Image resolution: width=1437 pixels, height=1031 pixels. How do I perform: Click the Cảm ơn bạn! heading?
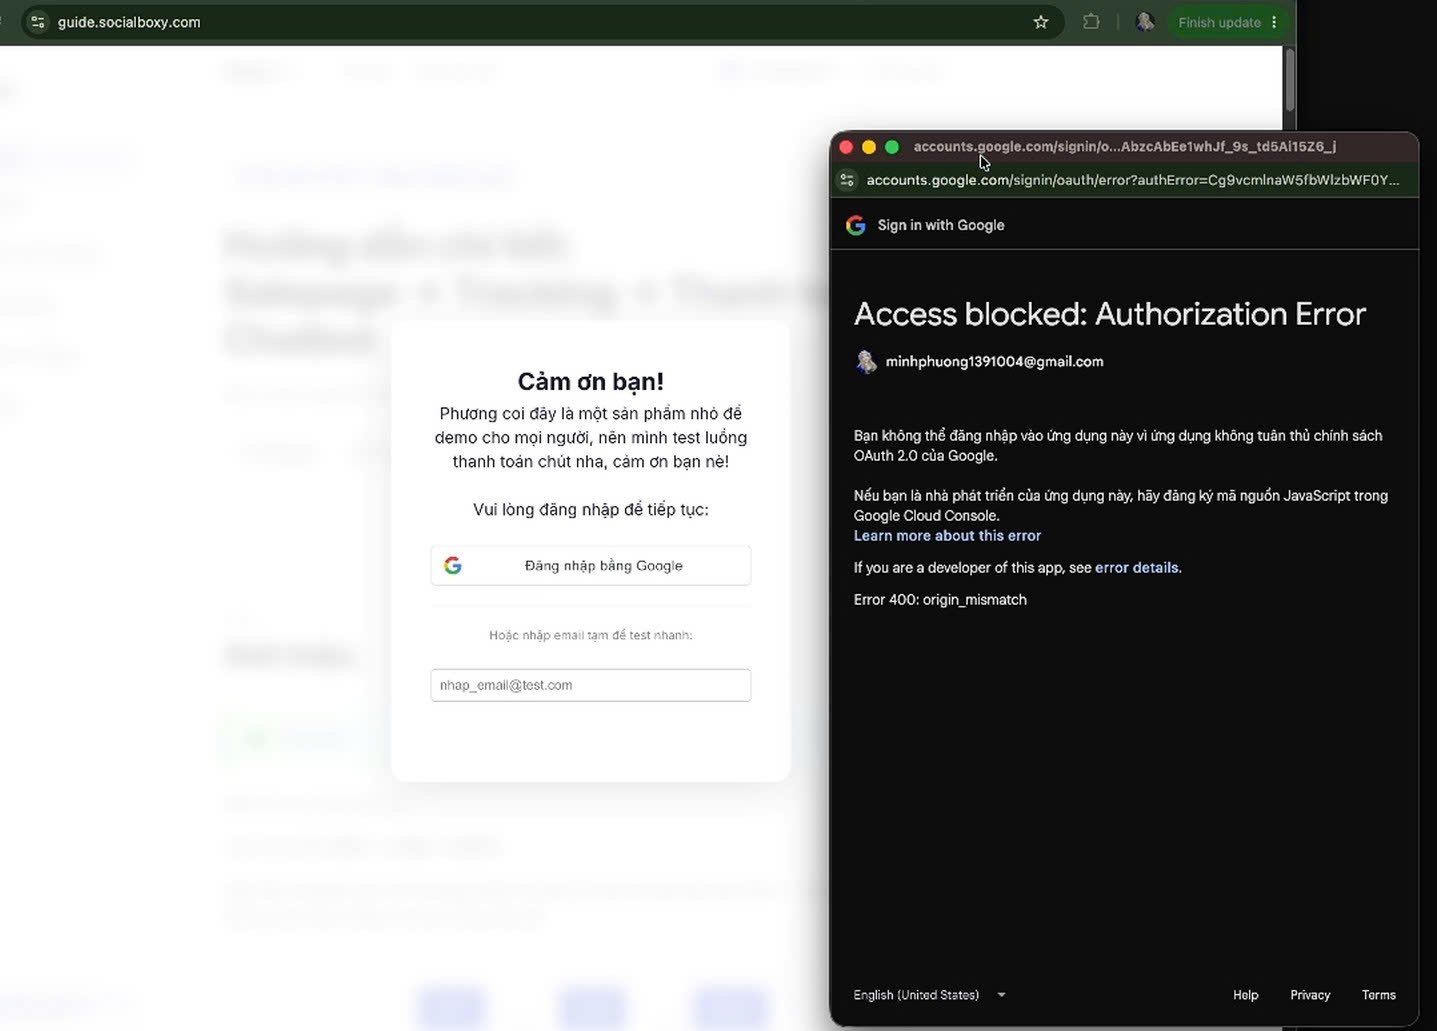pyautogui.click(x=591, y=381)
